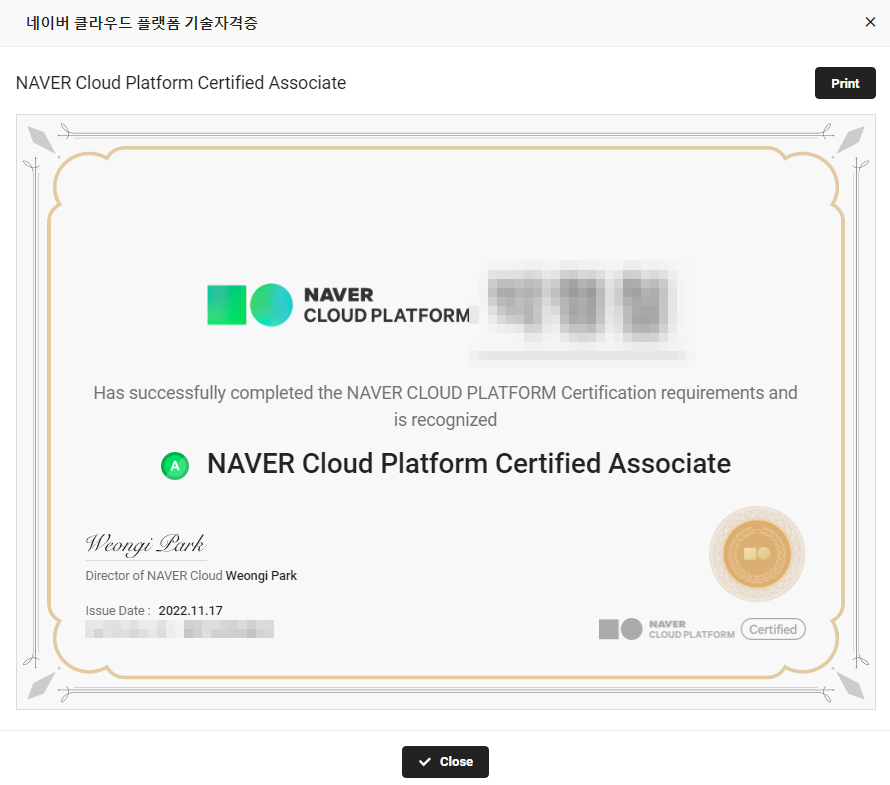Click the NAVER Cloud Platform green logo
The image size is (890, 785).
click(x=339, y=305)
